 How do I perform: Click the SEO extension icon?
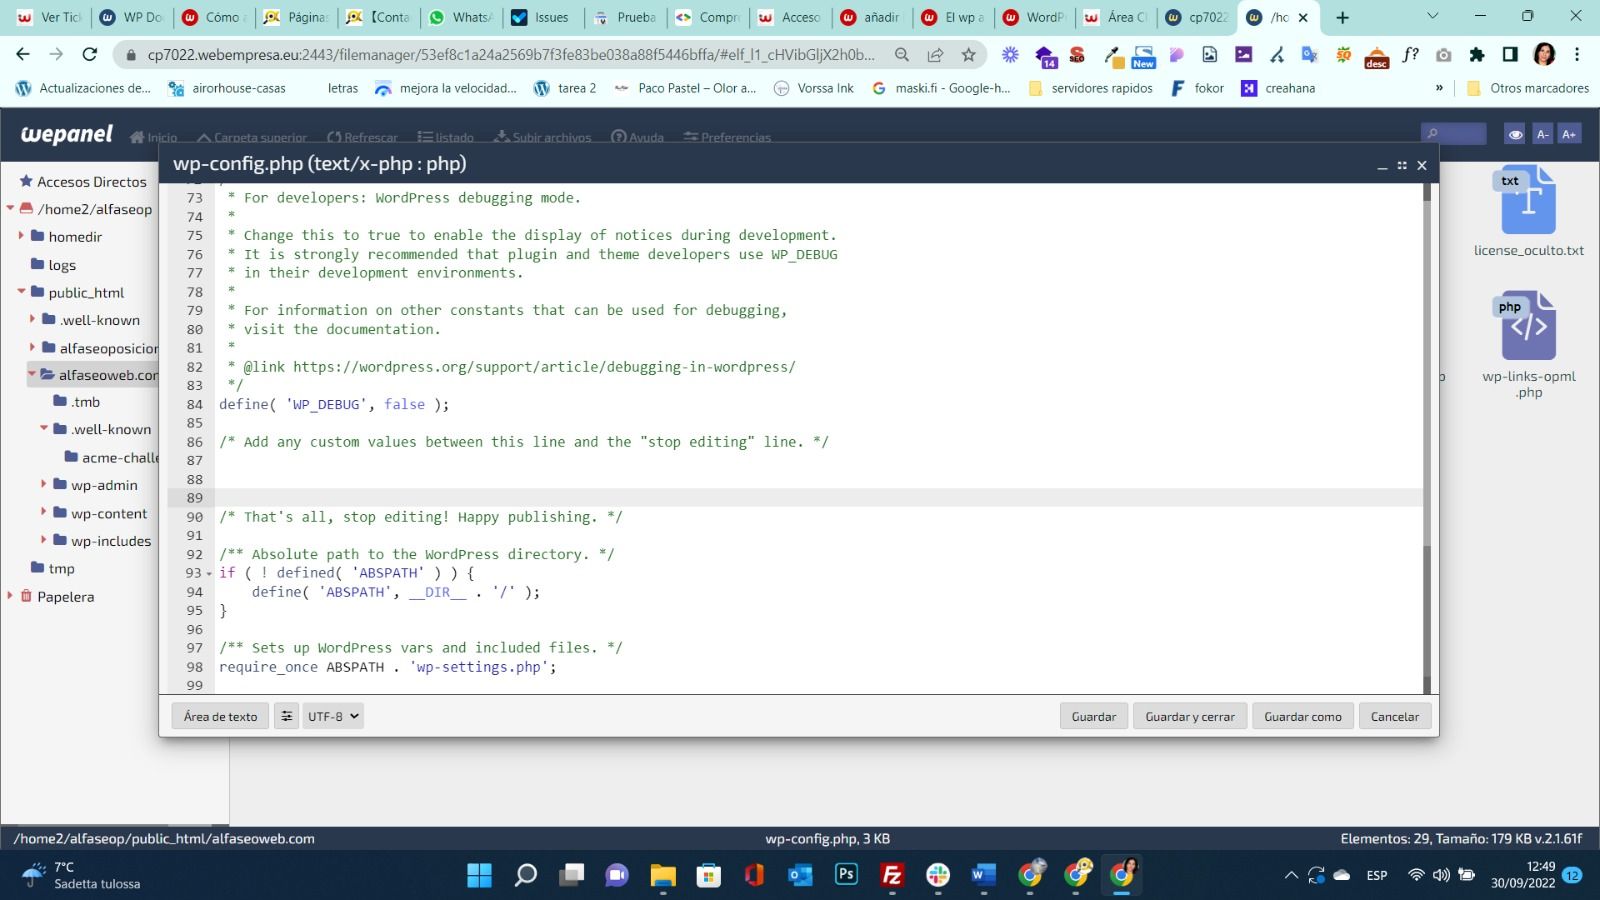pyautogui.click(x=1077, y=55)
